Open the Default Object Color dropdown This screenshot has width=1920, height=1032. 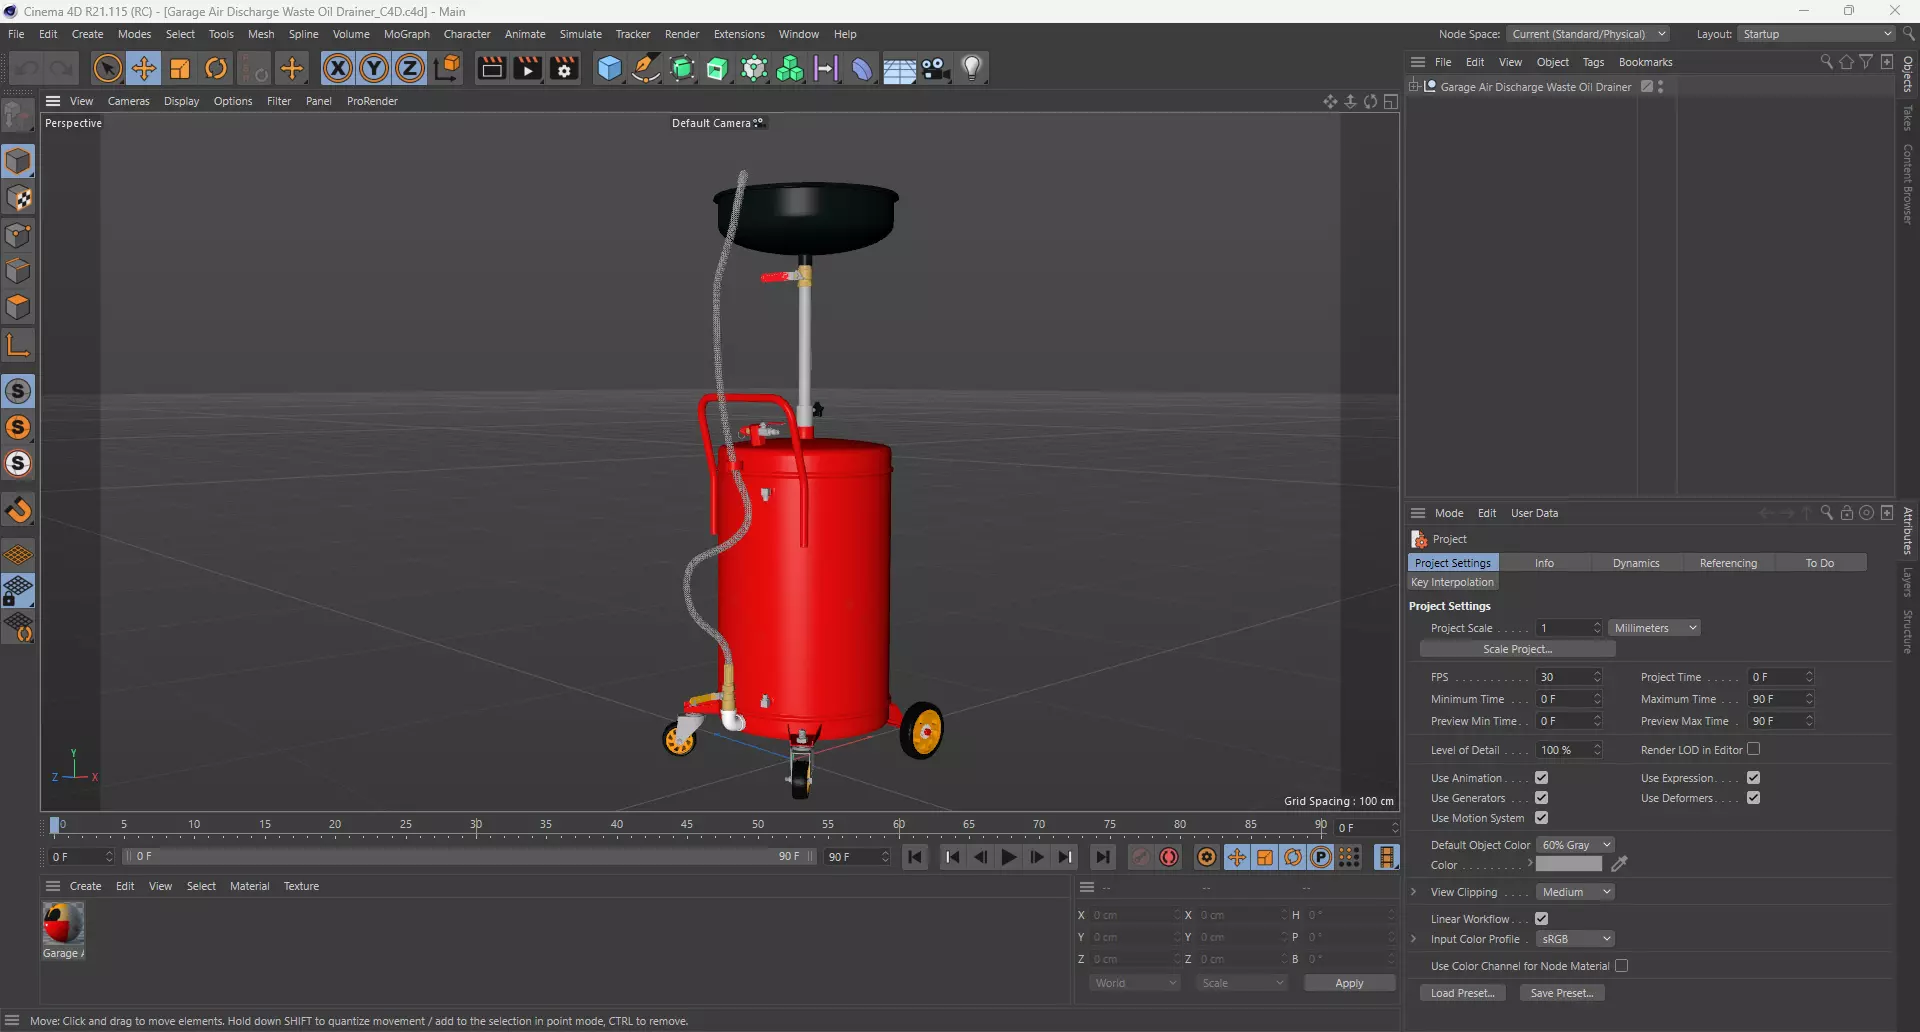point(1575,845)
